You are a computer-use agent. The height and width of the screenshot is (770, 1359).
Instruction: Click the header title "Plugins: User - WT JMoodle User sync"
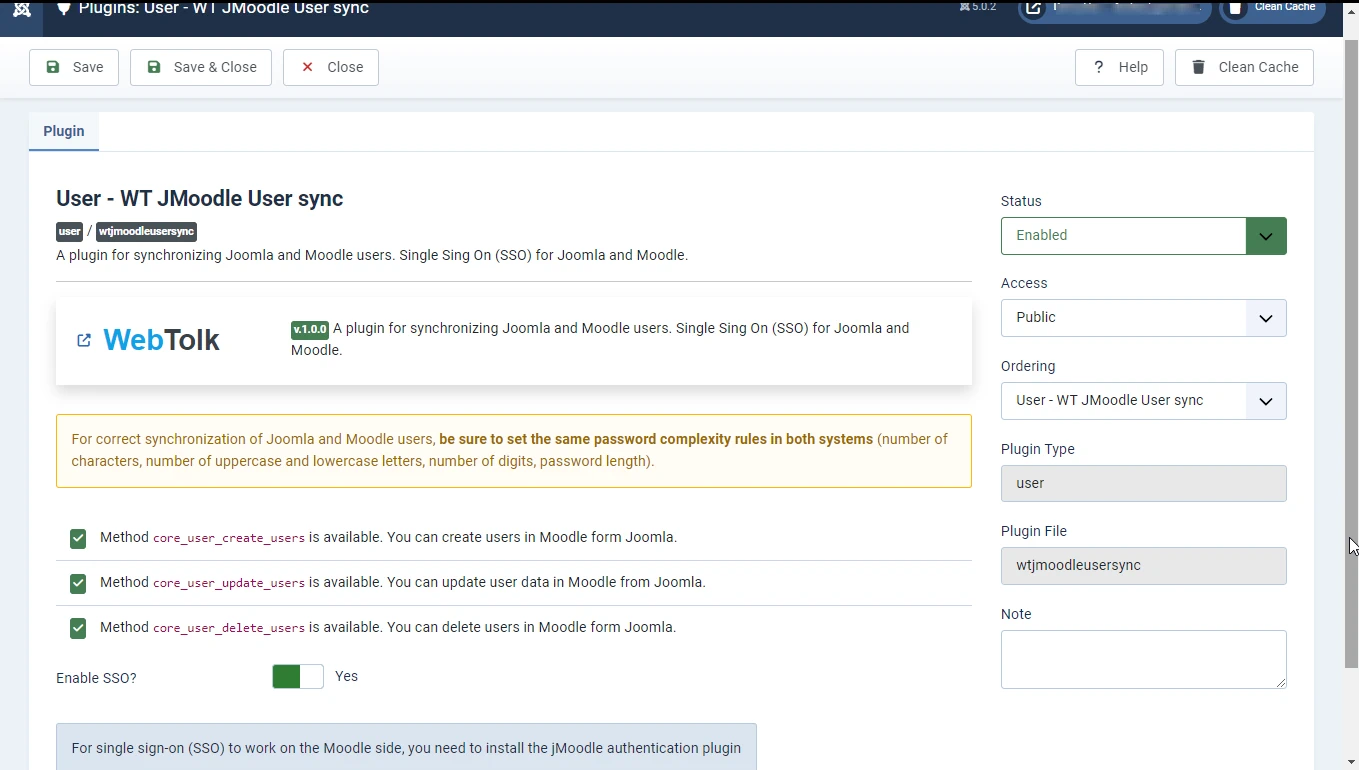[x=224, y=9]
